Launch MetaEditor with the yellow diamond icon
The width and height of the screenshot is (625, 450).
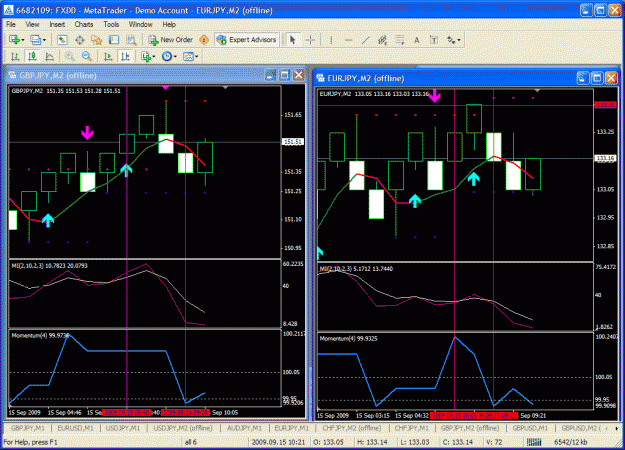204,40
